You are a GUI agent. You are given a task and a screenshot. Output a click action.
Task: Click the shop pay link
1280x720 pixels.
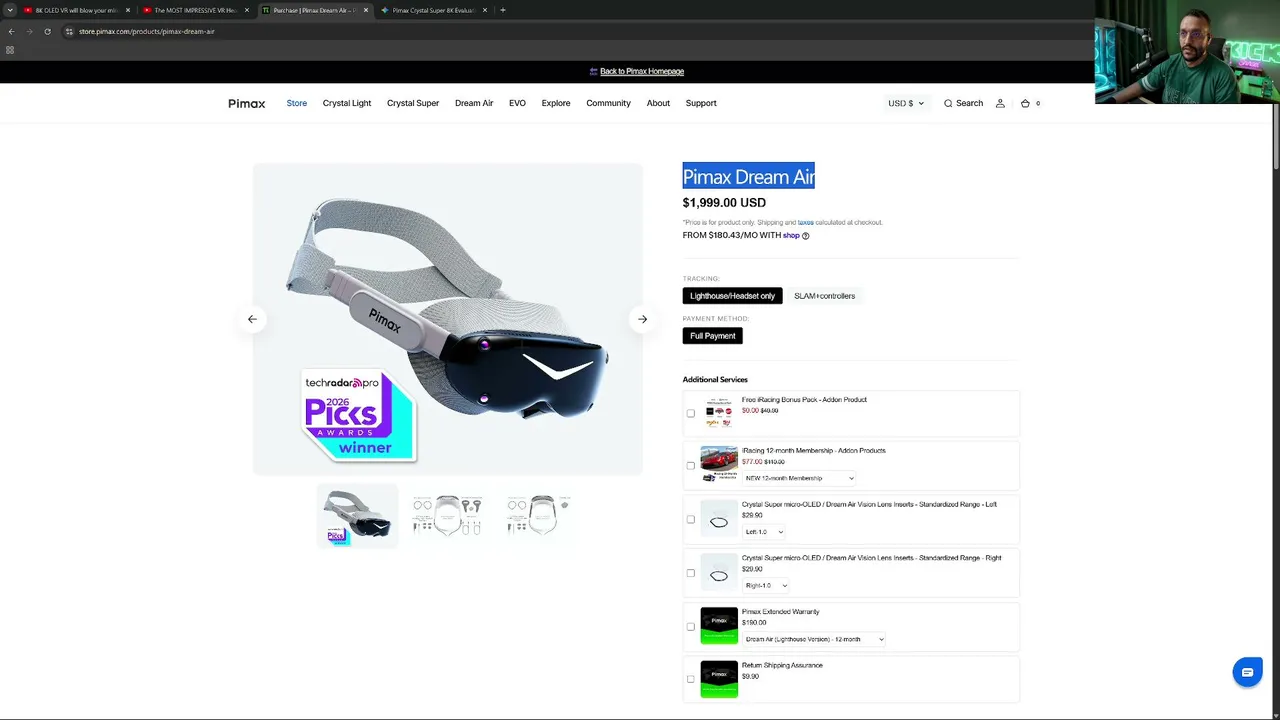[x=791, y=235]
